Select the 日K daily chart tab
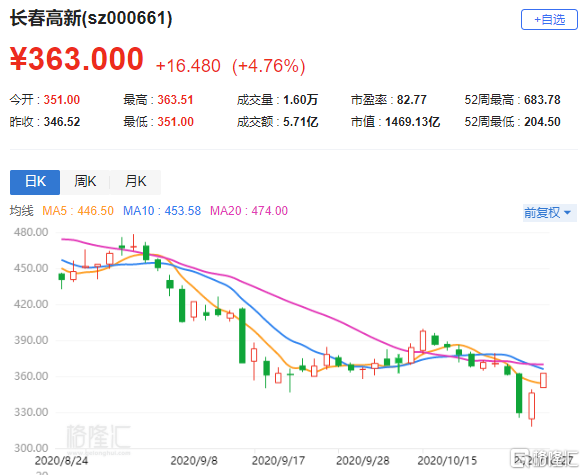The image size is (585, 475). (x=35, y=182)
